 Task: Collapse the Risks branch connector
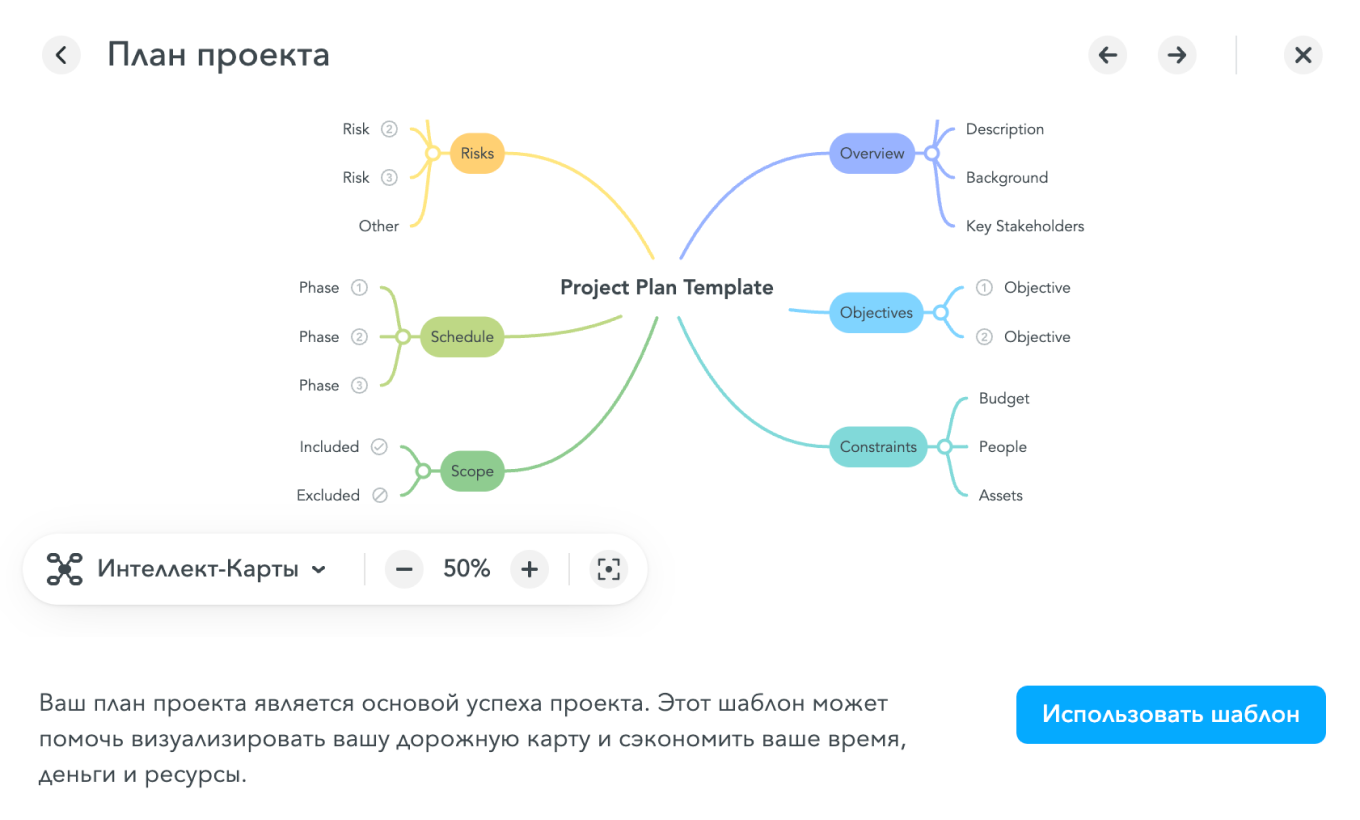pos(432,153)
